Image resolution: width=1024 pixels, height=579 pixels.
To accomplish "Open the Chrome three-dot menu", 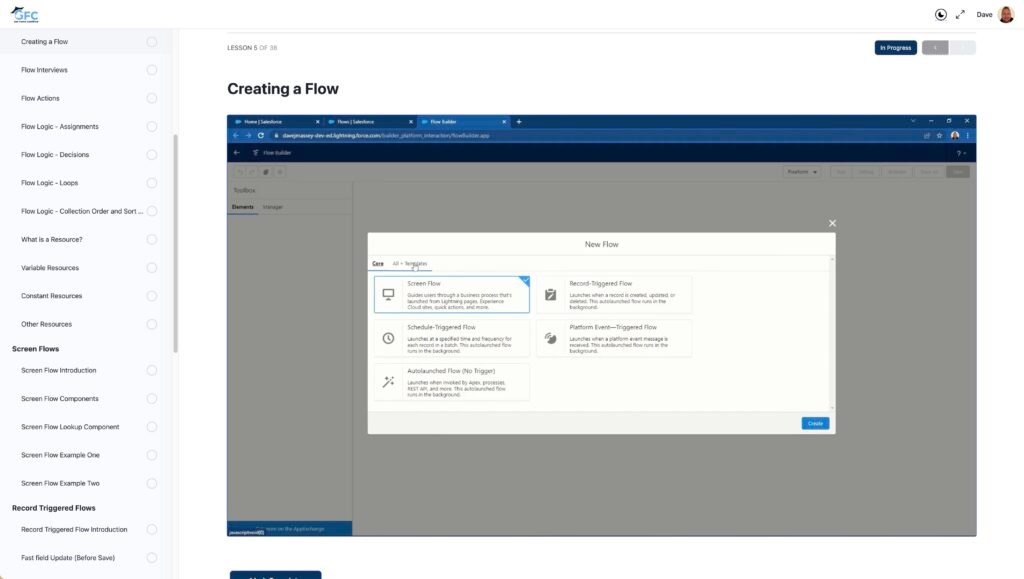I will pos(967,136).
